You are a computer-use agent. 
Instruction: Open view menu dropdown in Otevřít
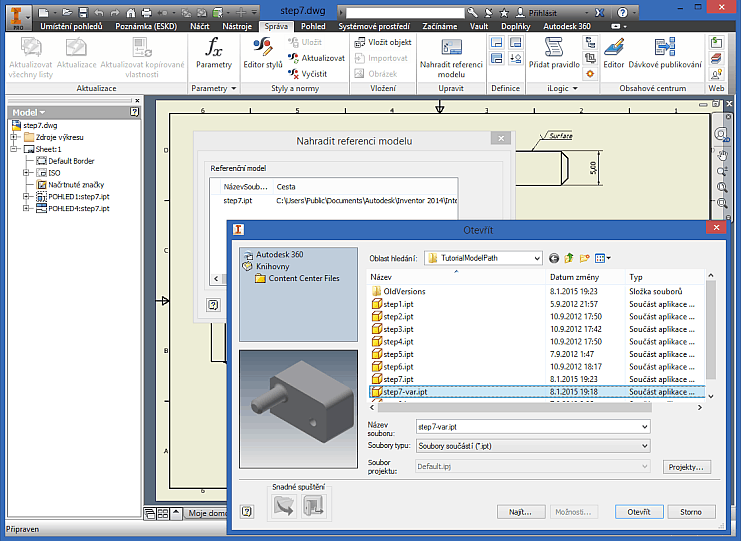coord(609,258)
